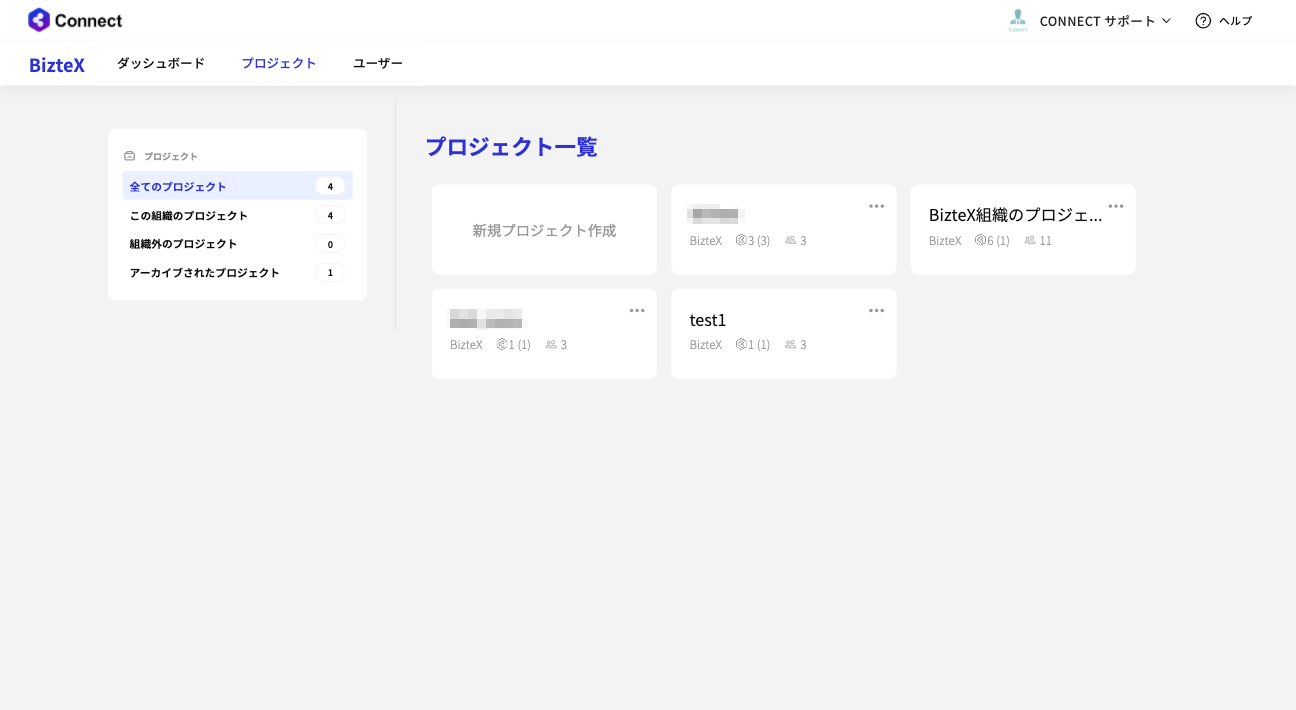
Task: Click the members icon on the test1 card
Action: [791, 344]
